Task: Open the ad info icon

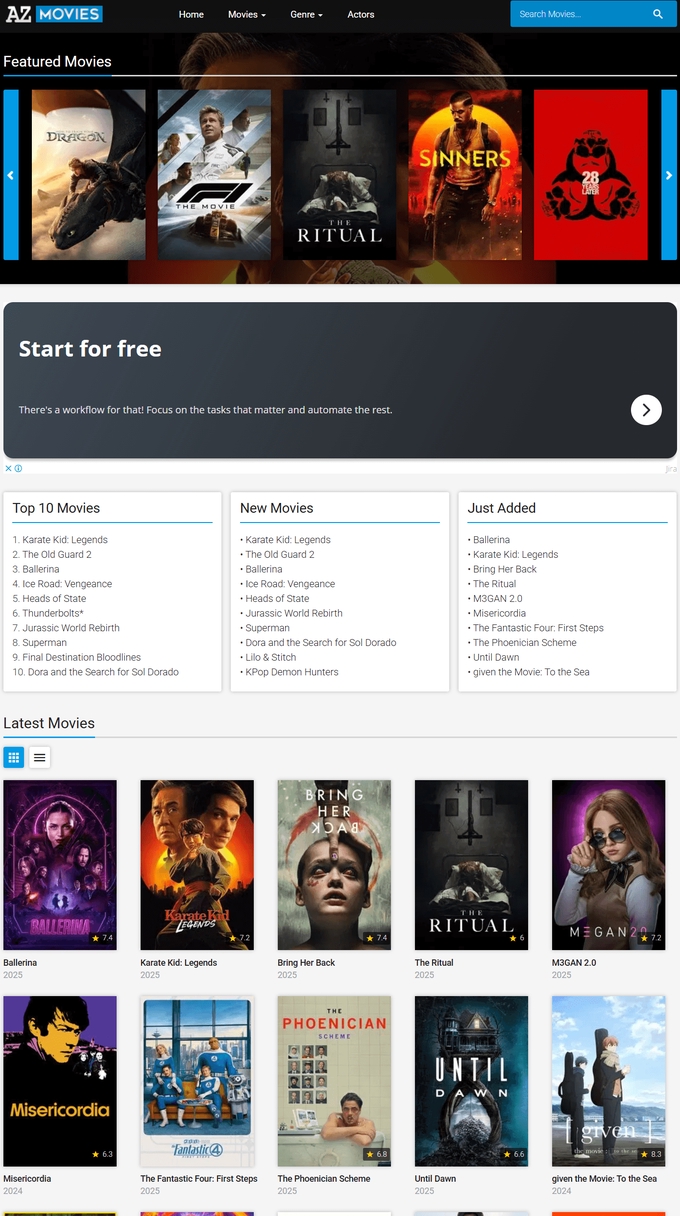Action: tap(18, 468)
